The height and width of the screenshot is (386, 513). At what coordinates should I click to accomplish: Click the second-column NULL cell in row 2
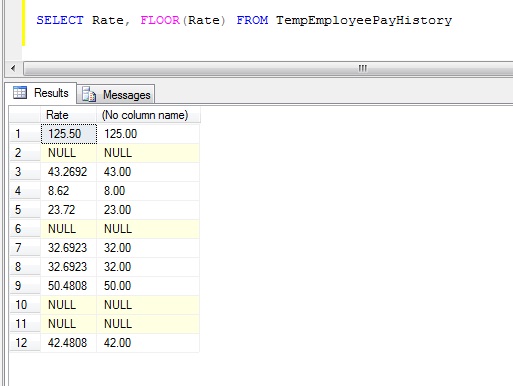[x=148, y=153]
